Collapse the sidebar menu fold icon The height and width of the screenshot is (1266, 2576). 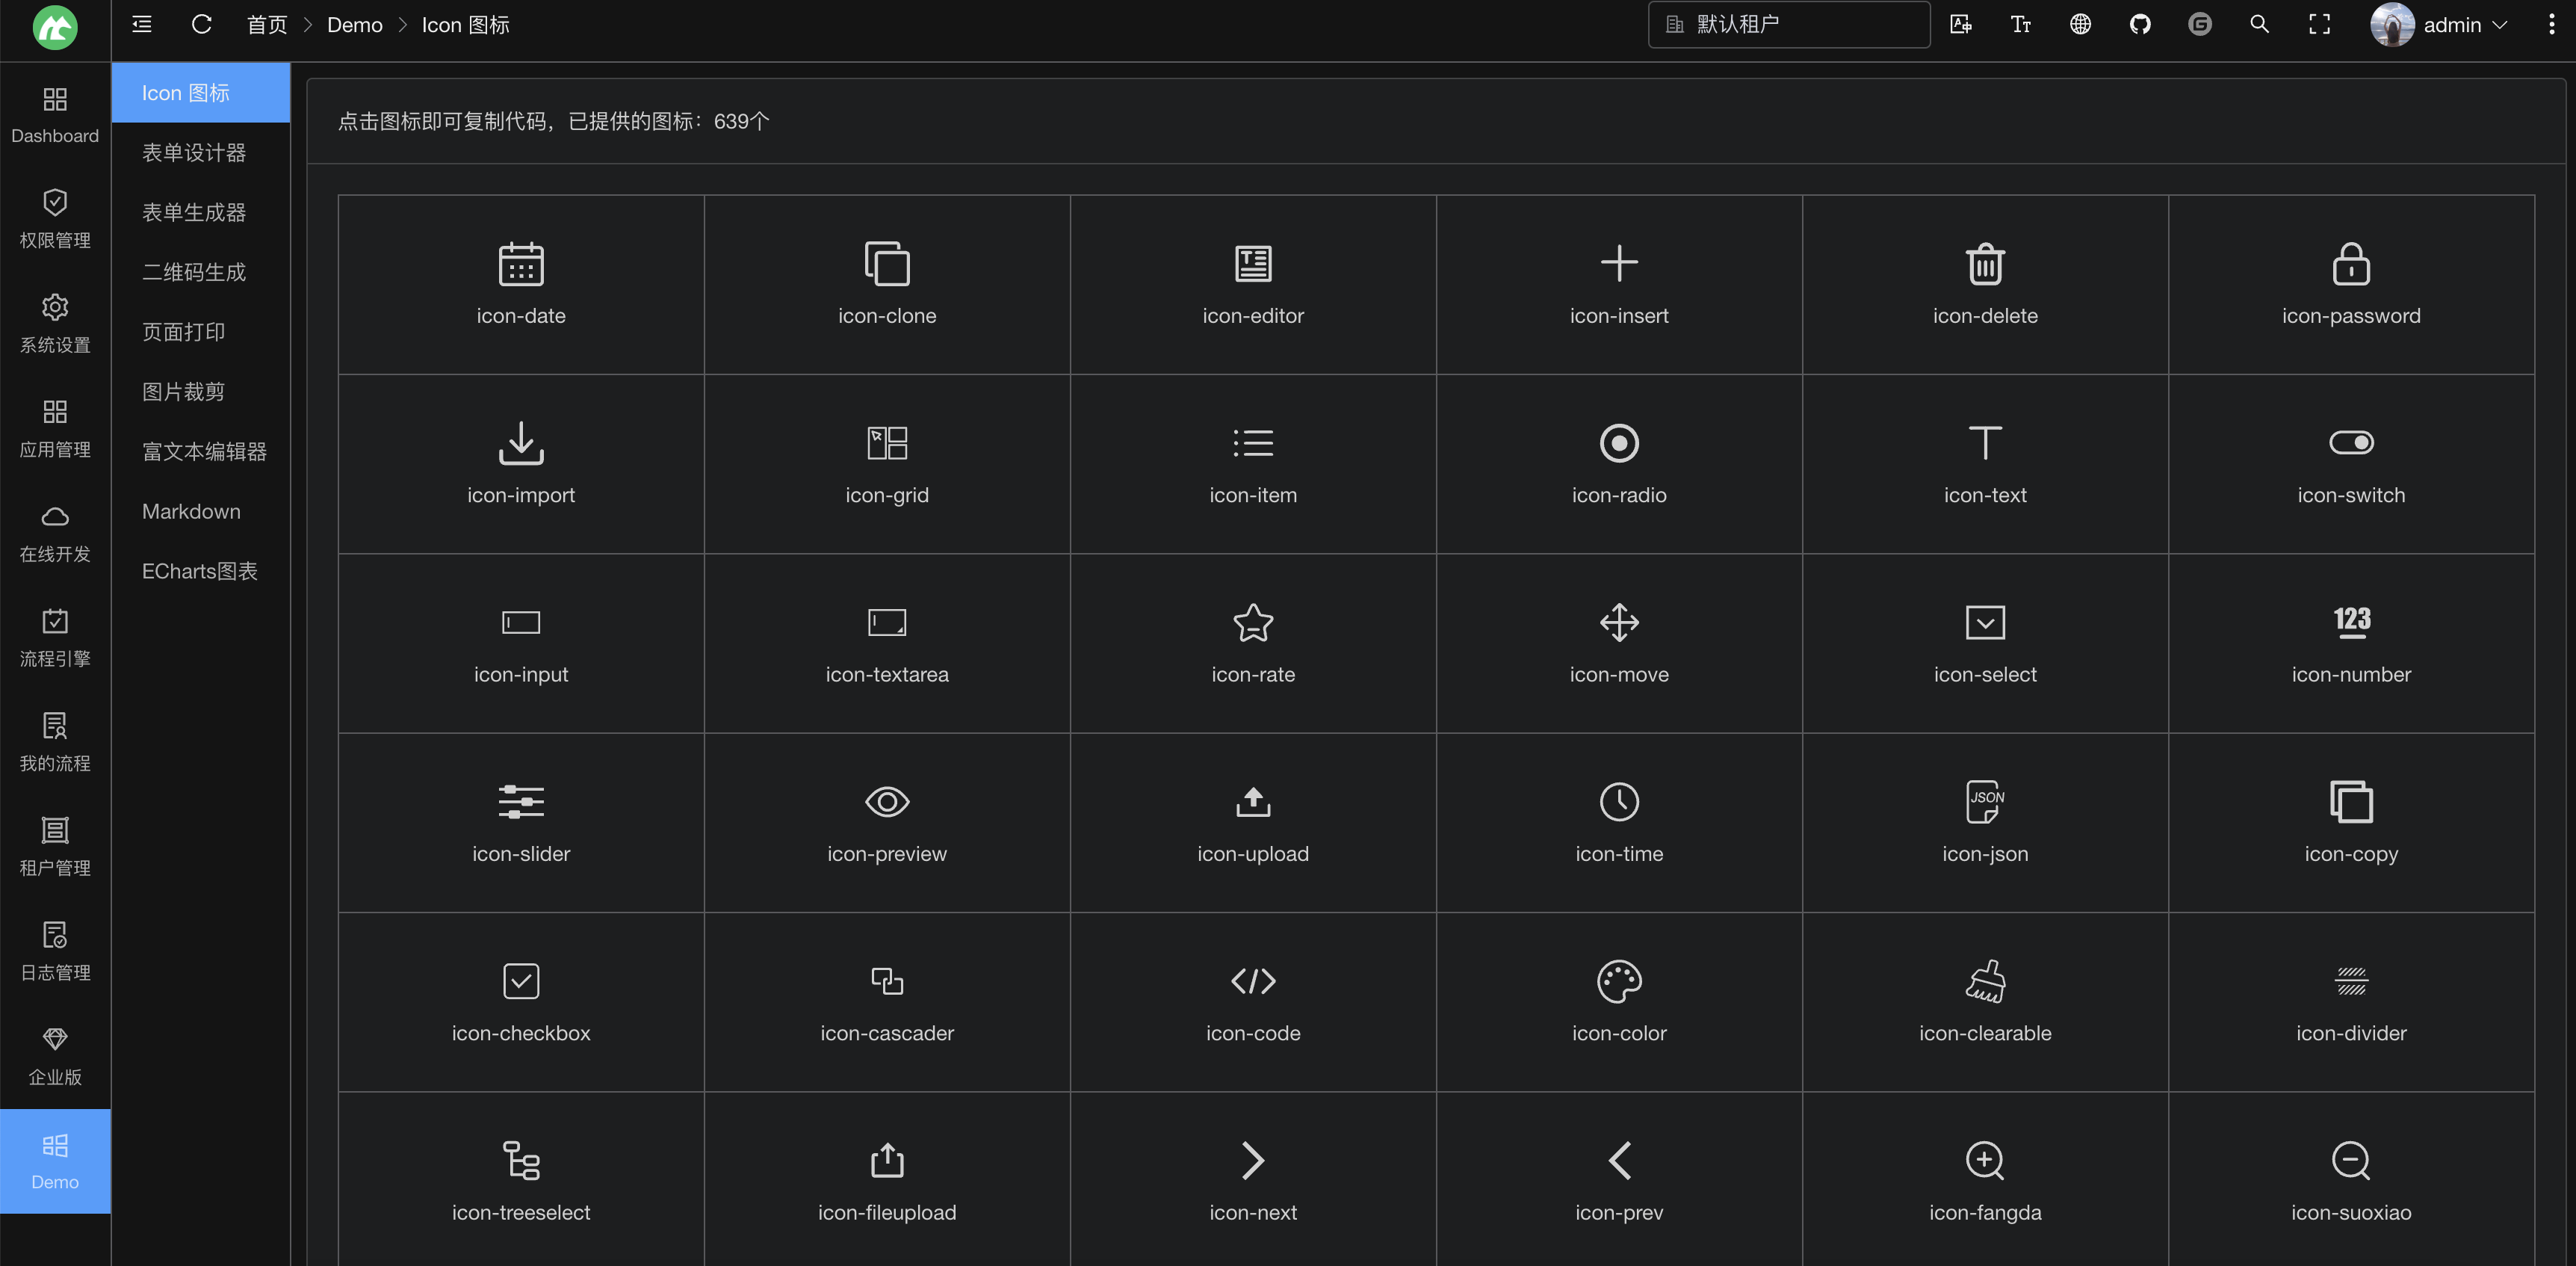[x=142, y=24]
